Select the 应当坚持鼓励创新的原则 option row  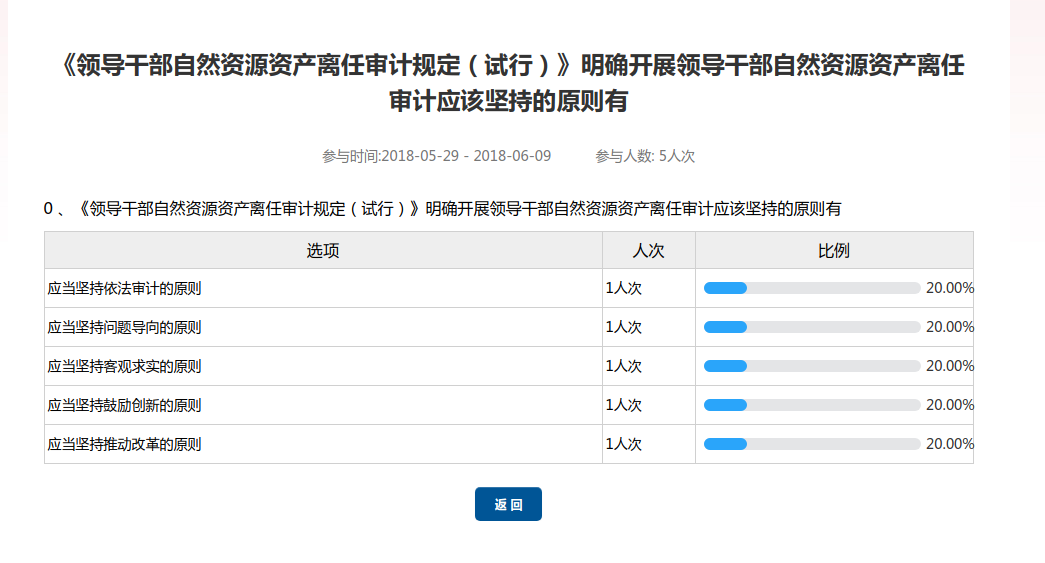[x=125, y=405]
